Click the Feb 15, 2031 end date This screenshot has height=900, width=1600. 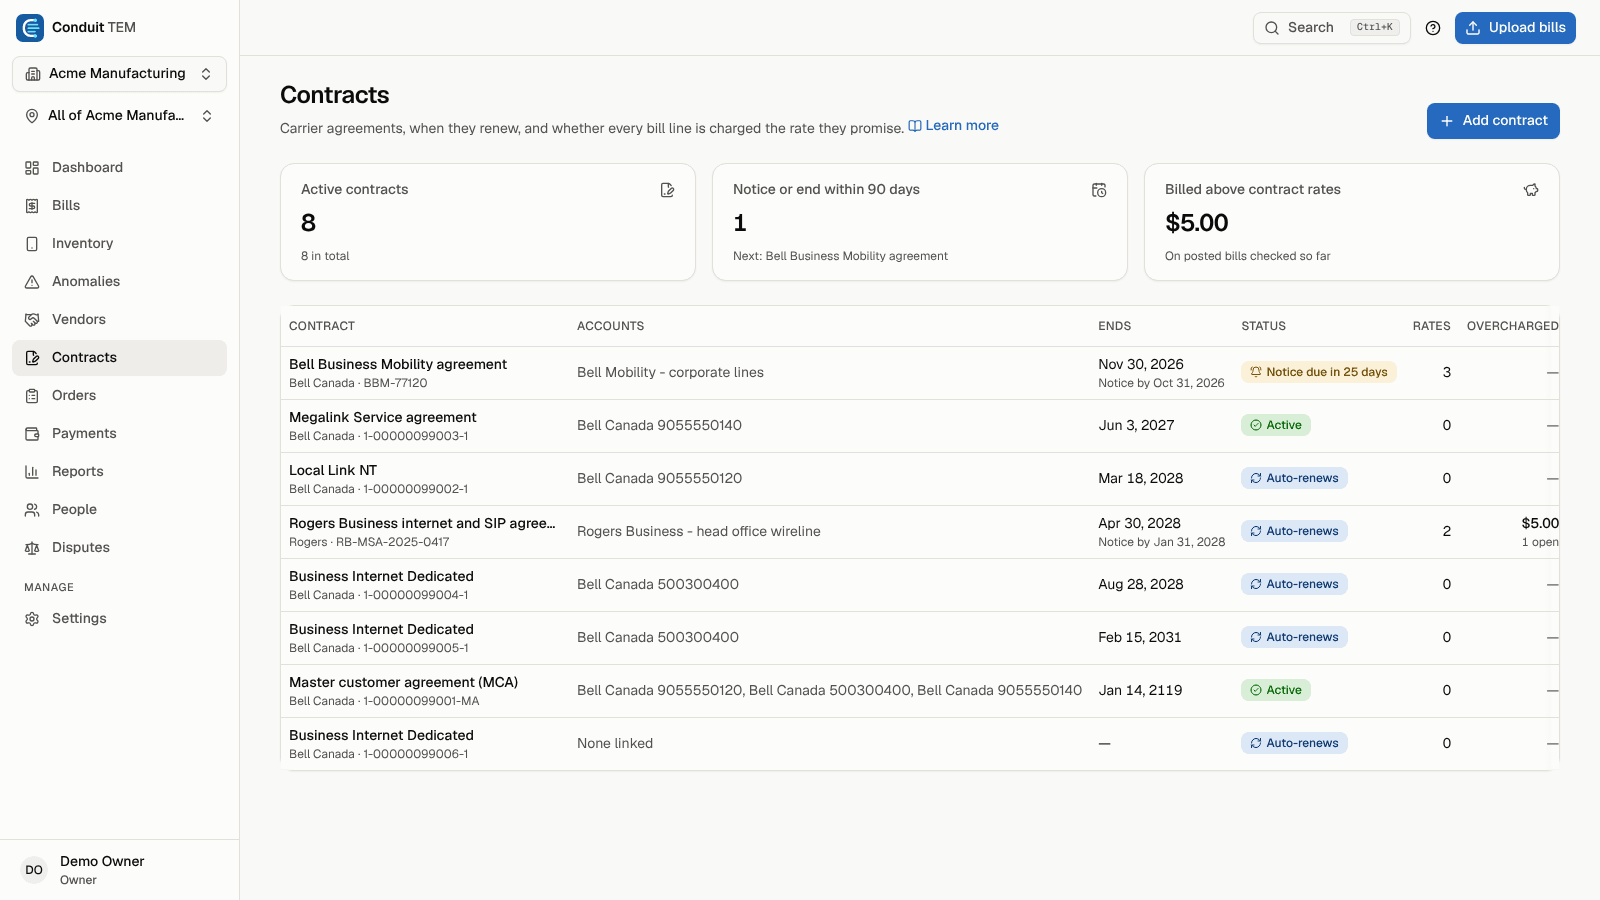pos(1140,638)
